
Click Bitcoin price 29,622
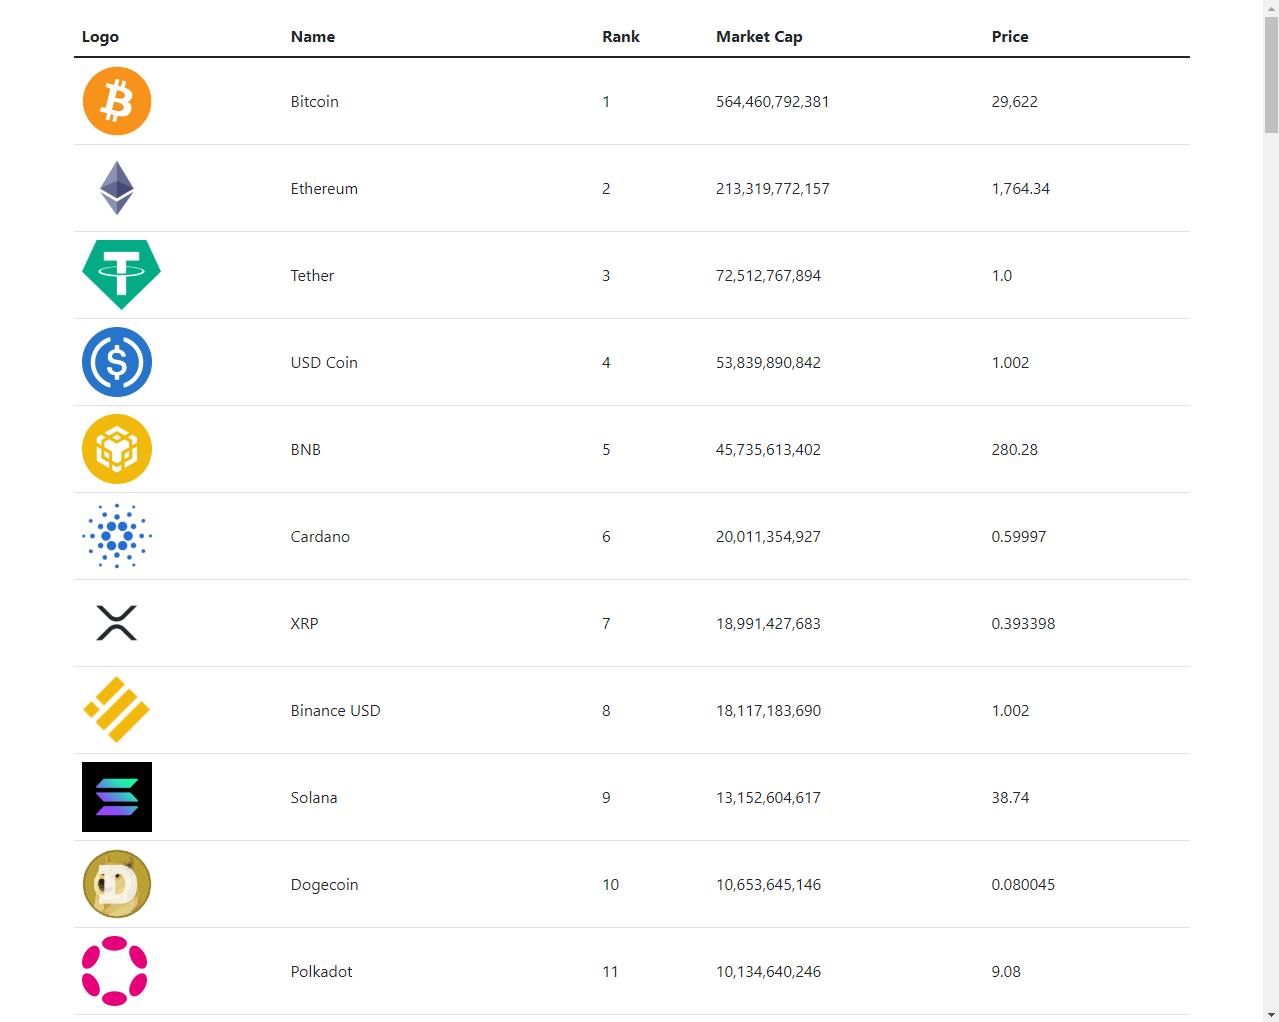click(1015, 102)
